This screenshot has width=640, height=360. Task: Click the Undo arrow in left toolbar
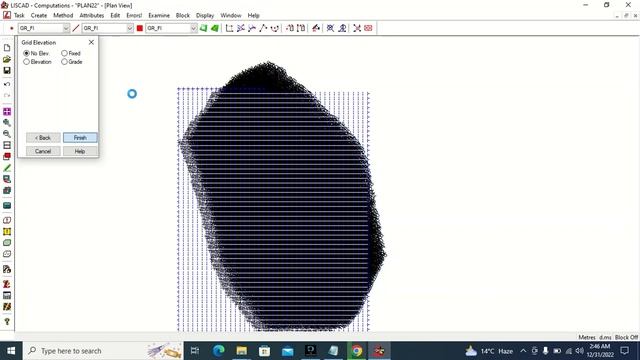pos(7,84)
